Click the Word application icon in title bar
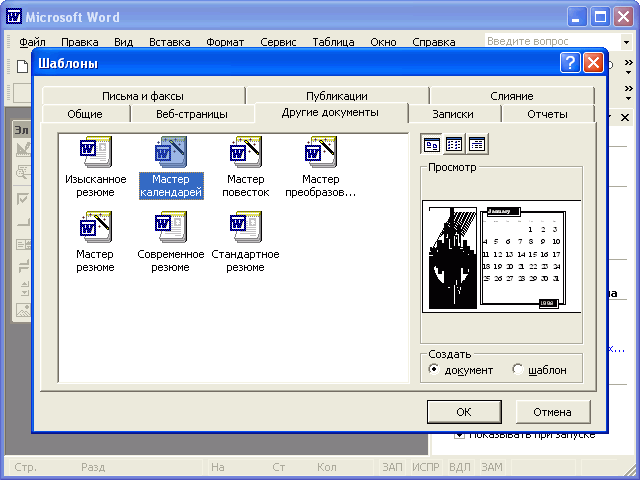Screen dimensions: 640x480 13,17
